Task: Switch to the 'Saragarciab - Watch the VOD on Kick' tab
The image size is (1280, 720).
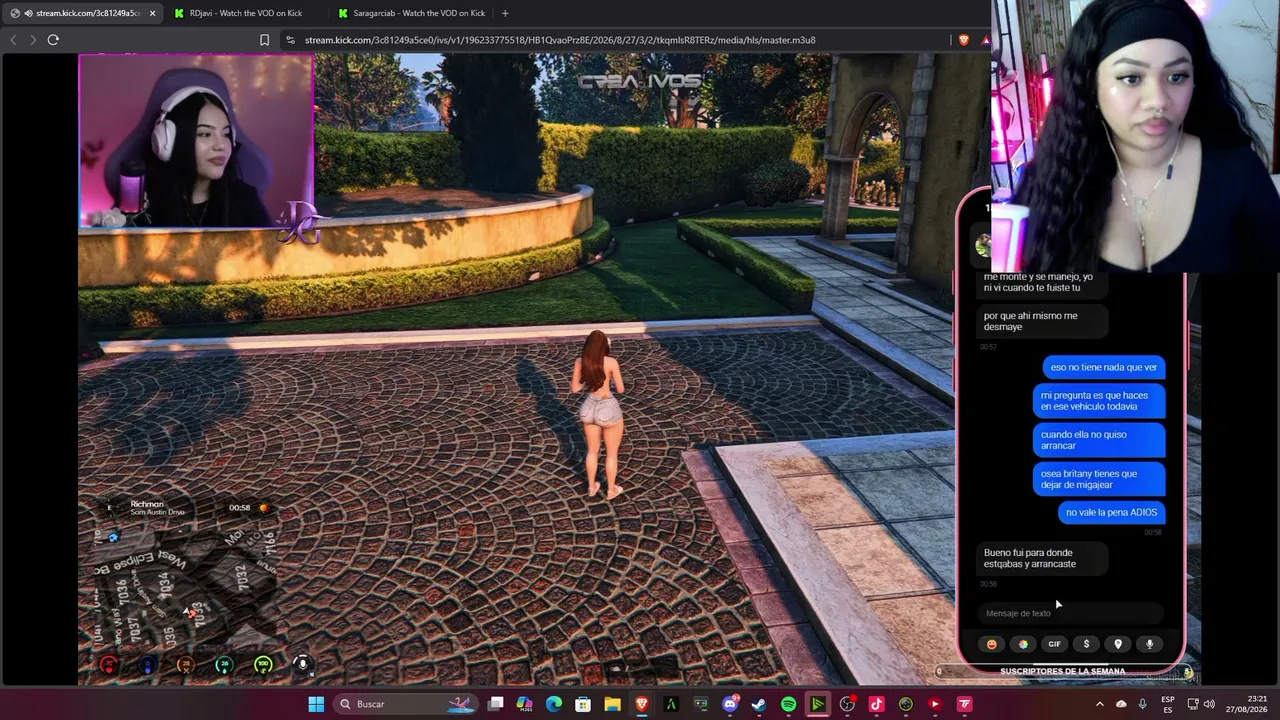Action: click(411, 13)
